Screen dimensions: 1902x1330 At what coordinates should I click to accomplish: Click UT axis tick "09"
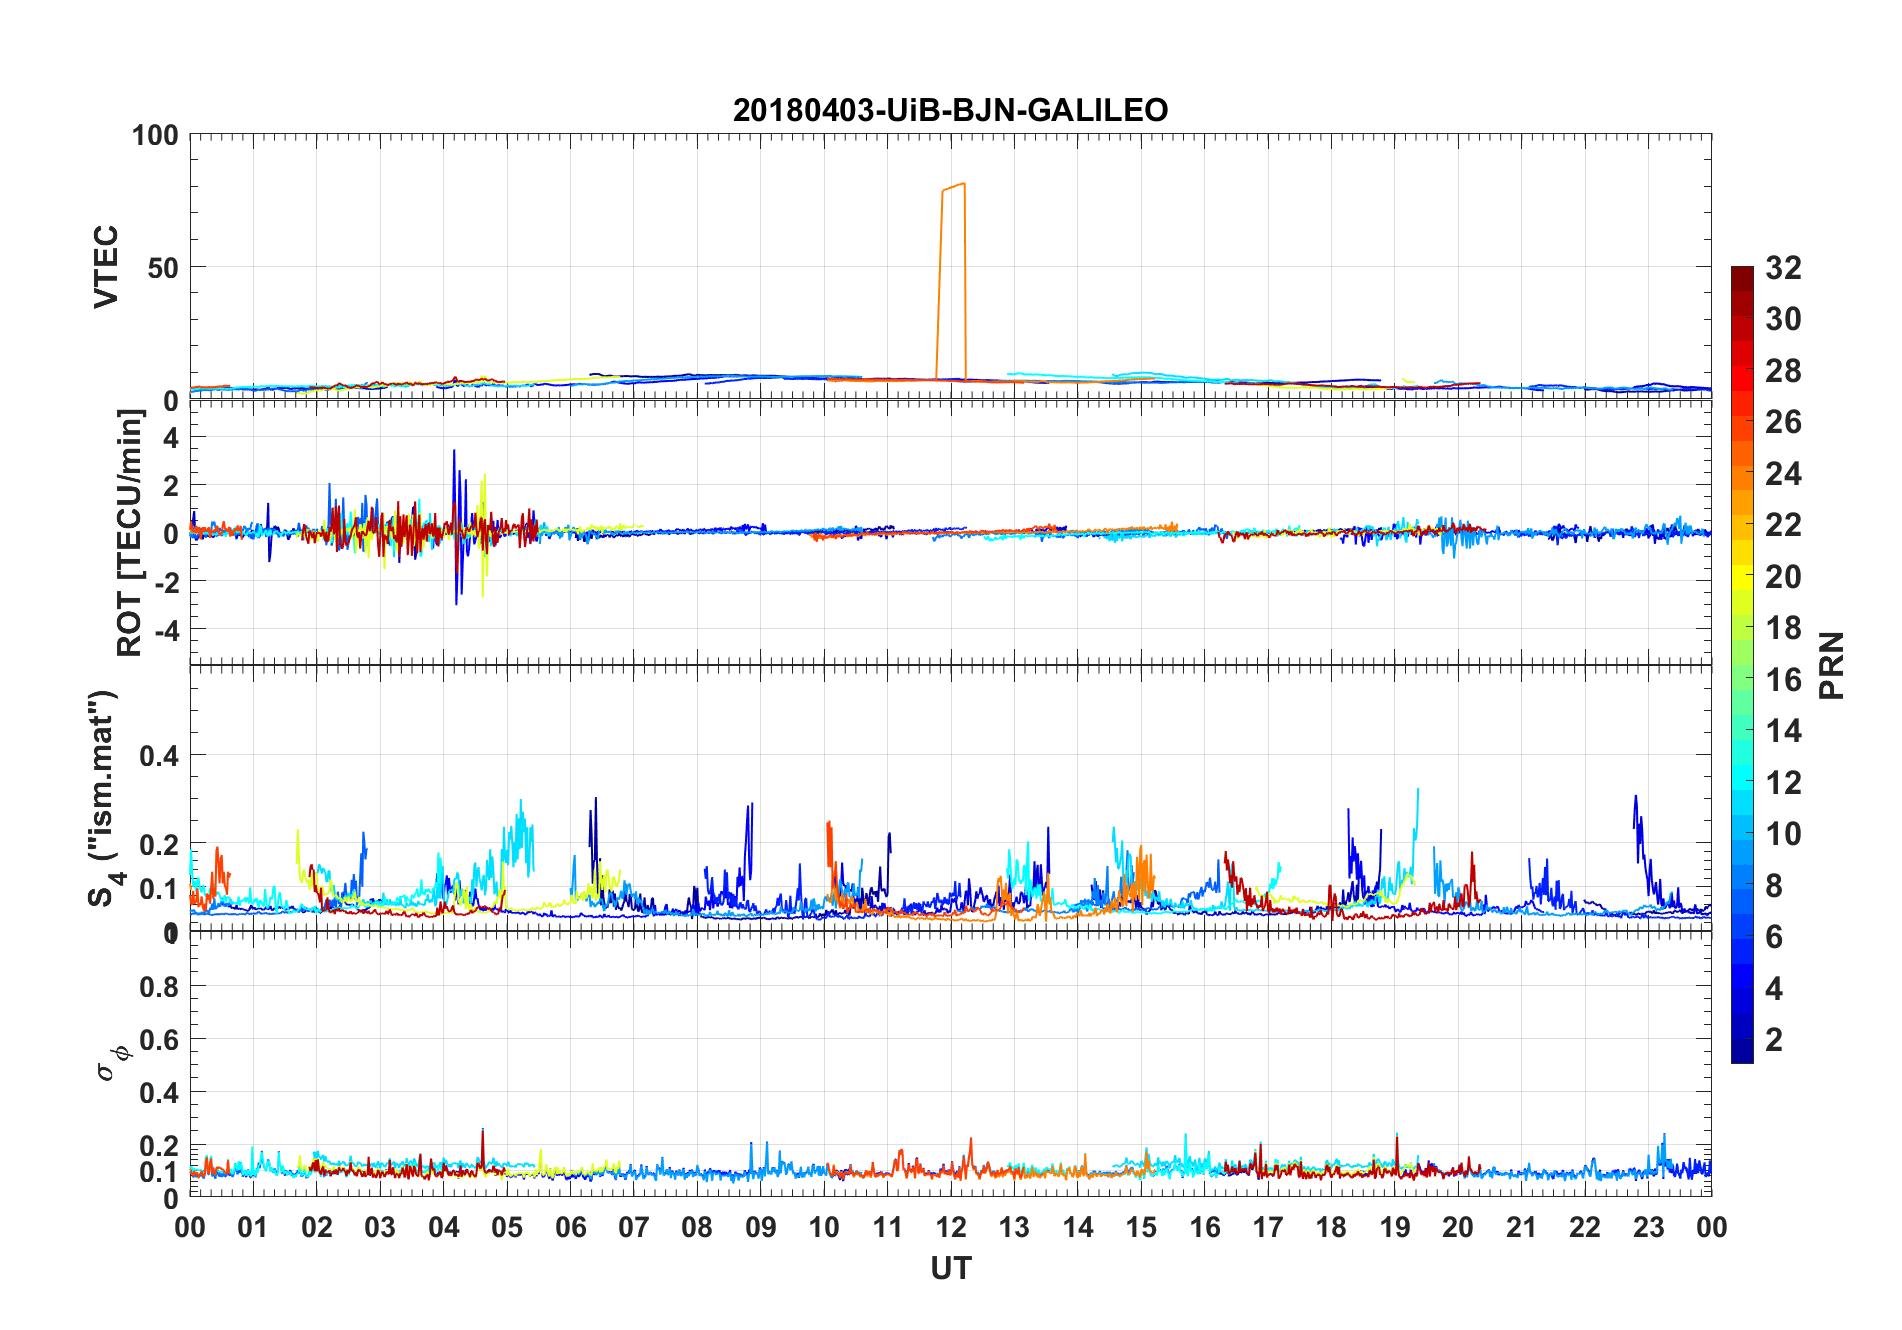pyautogui.click(x=761, y=1228)
